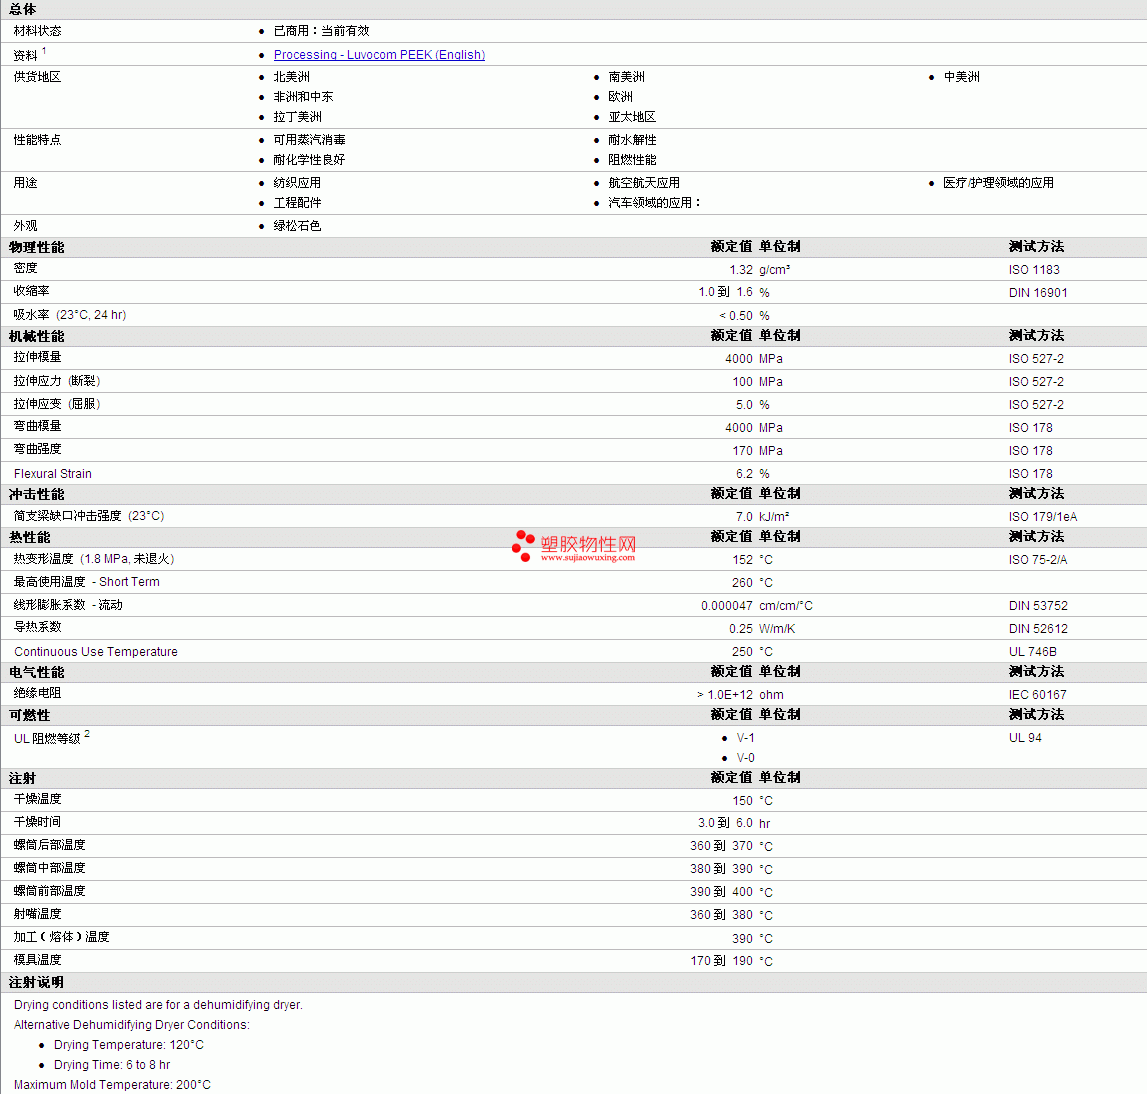Select the 已商用：当前有效 status text
Viewport: 1147px width, 1094px height.
tap(321, 31)
